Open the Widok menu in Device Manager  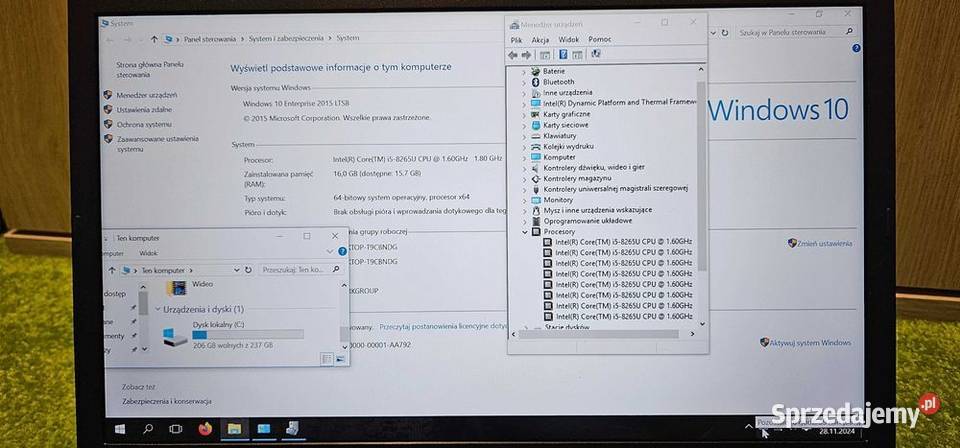[x=569, y=39]
